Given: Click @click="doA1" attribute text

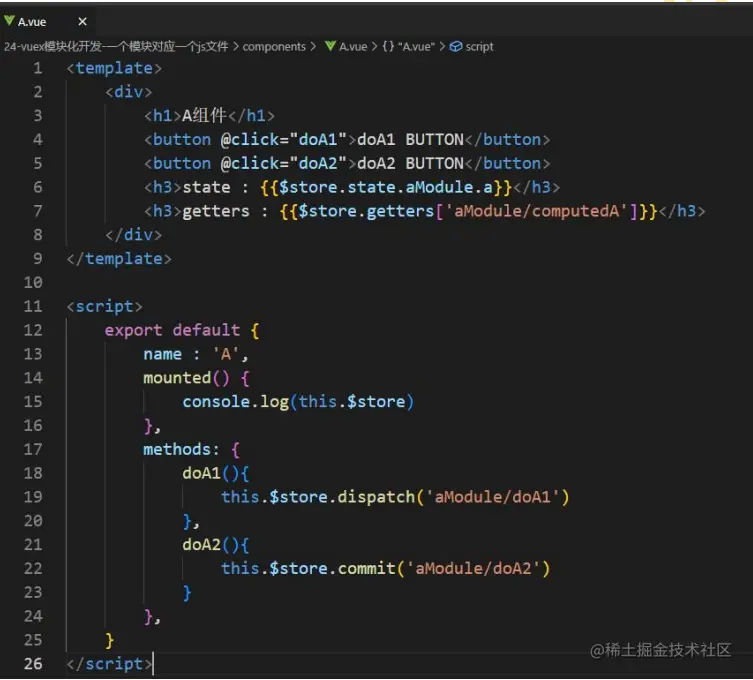Looking at the screenshot, I should pos(284,140).
